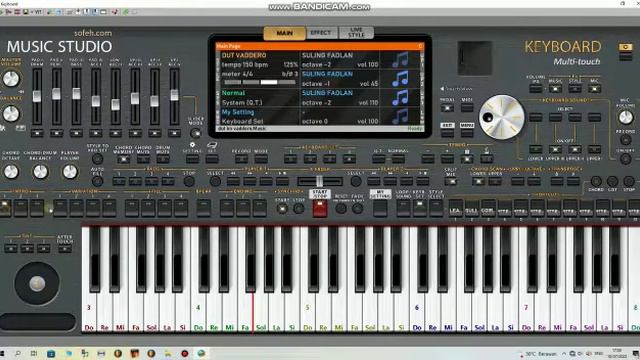The width and height of the screenshot is (640, 360).
Task: Click INTRO 1 button
Action: 5,208
